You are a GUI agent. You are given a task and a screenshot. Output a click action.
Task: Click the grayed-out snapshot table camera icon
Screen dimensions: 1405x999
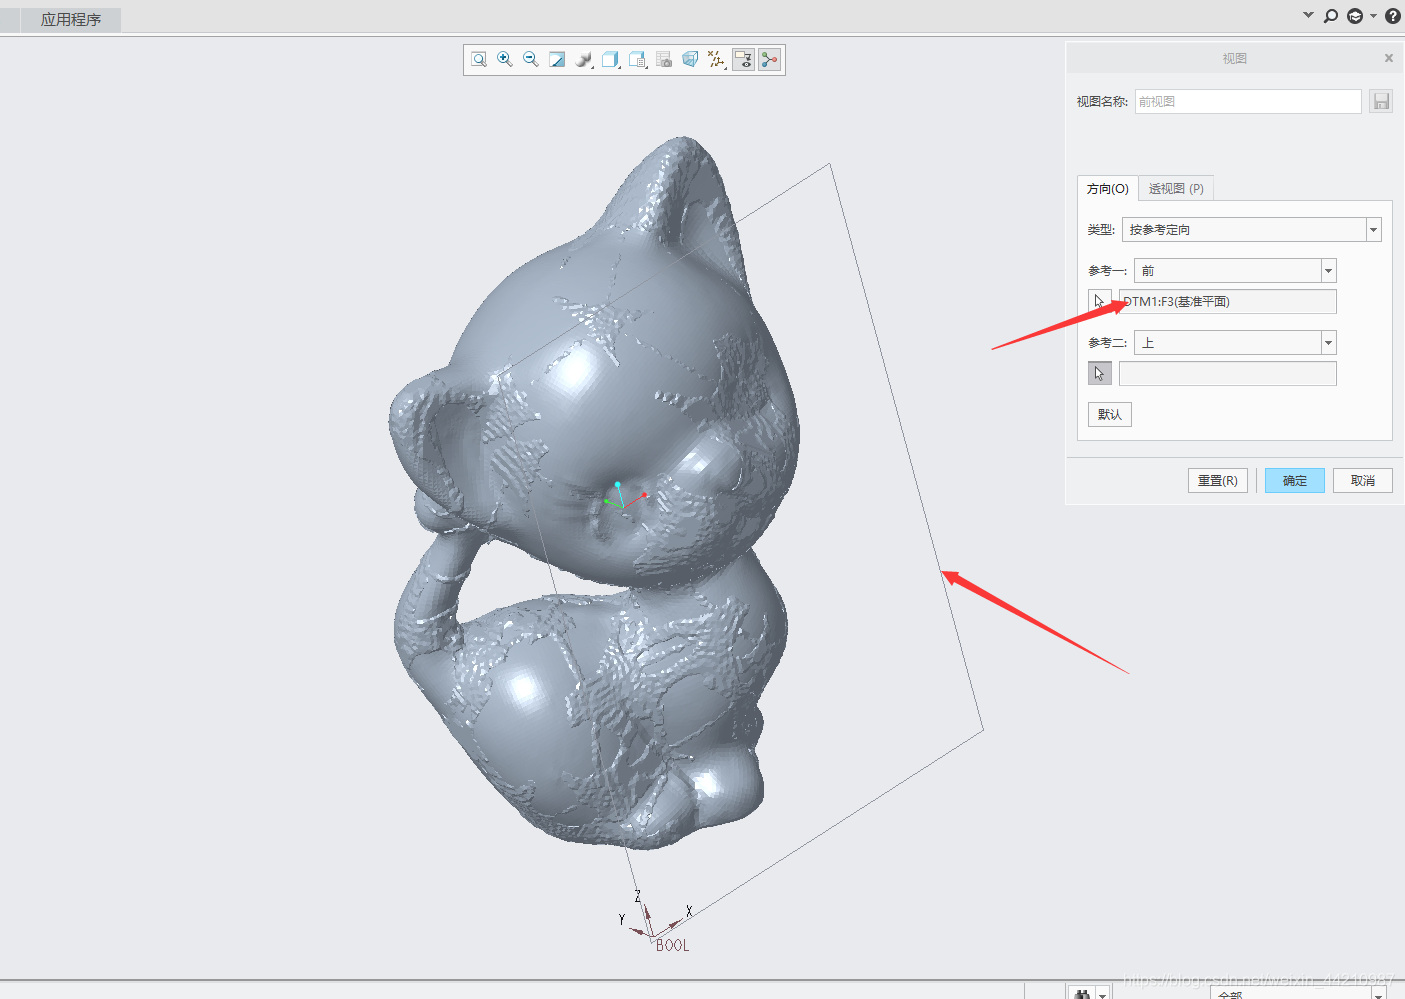664,60
